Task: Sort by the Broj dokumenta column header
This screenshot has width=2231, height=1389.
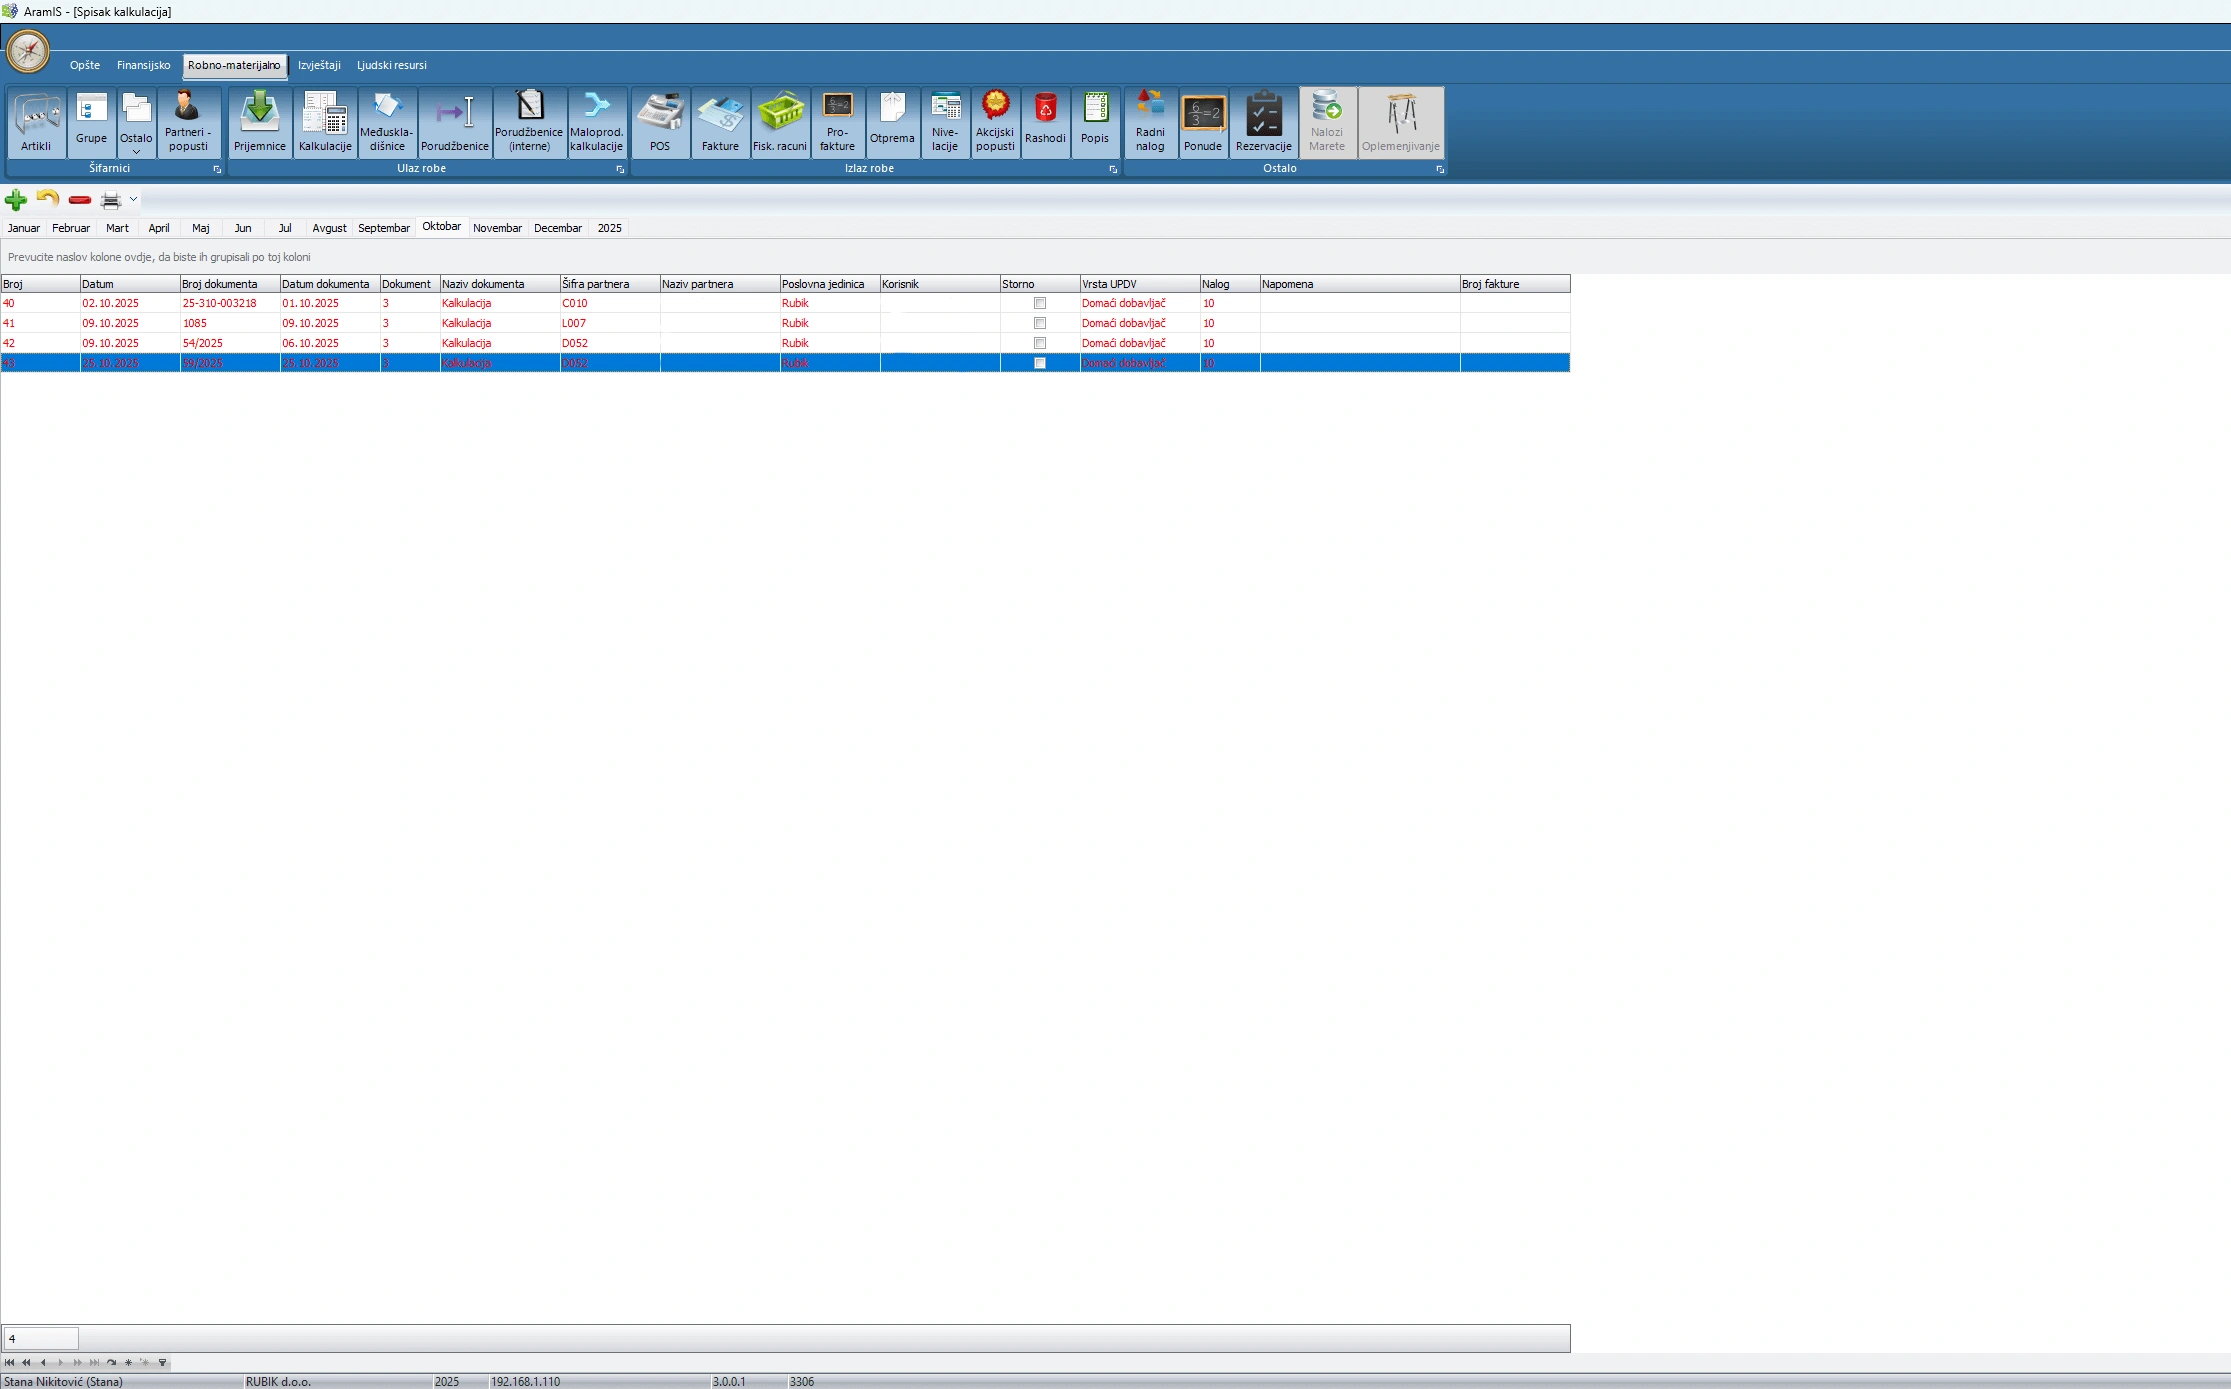Action: click(x=230, y=284)
